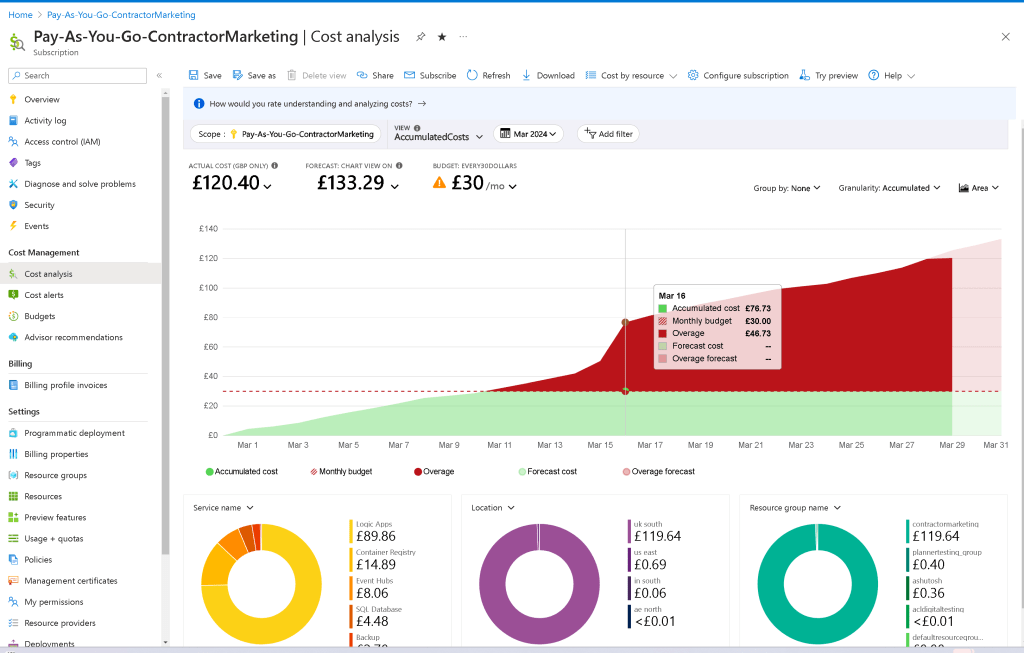1024x653 pixels.
Task: Toggle Overage legend series in chart
Action: 434,471
